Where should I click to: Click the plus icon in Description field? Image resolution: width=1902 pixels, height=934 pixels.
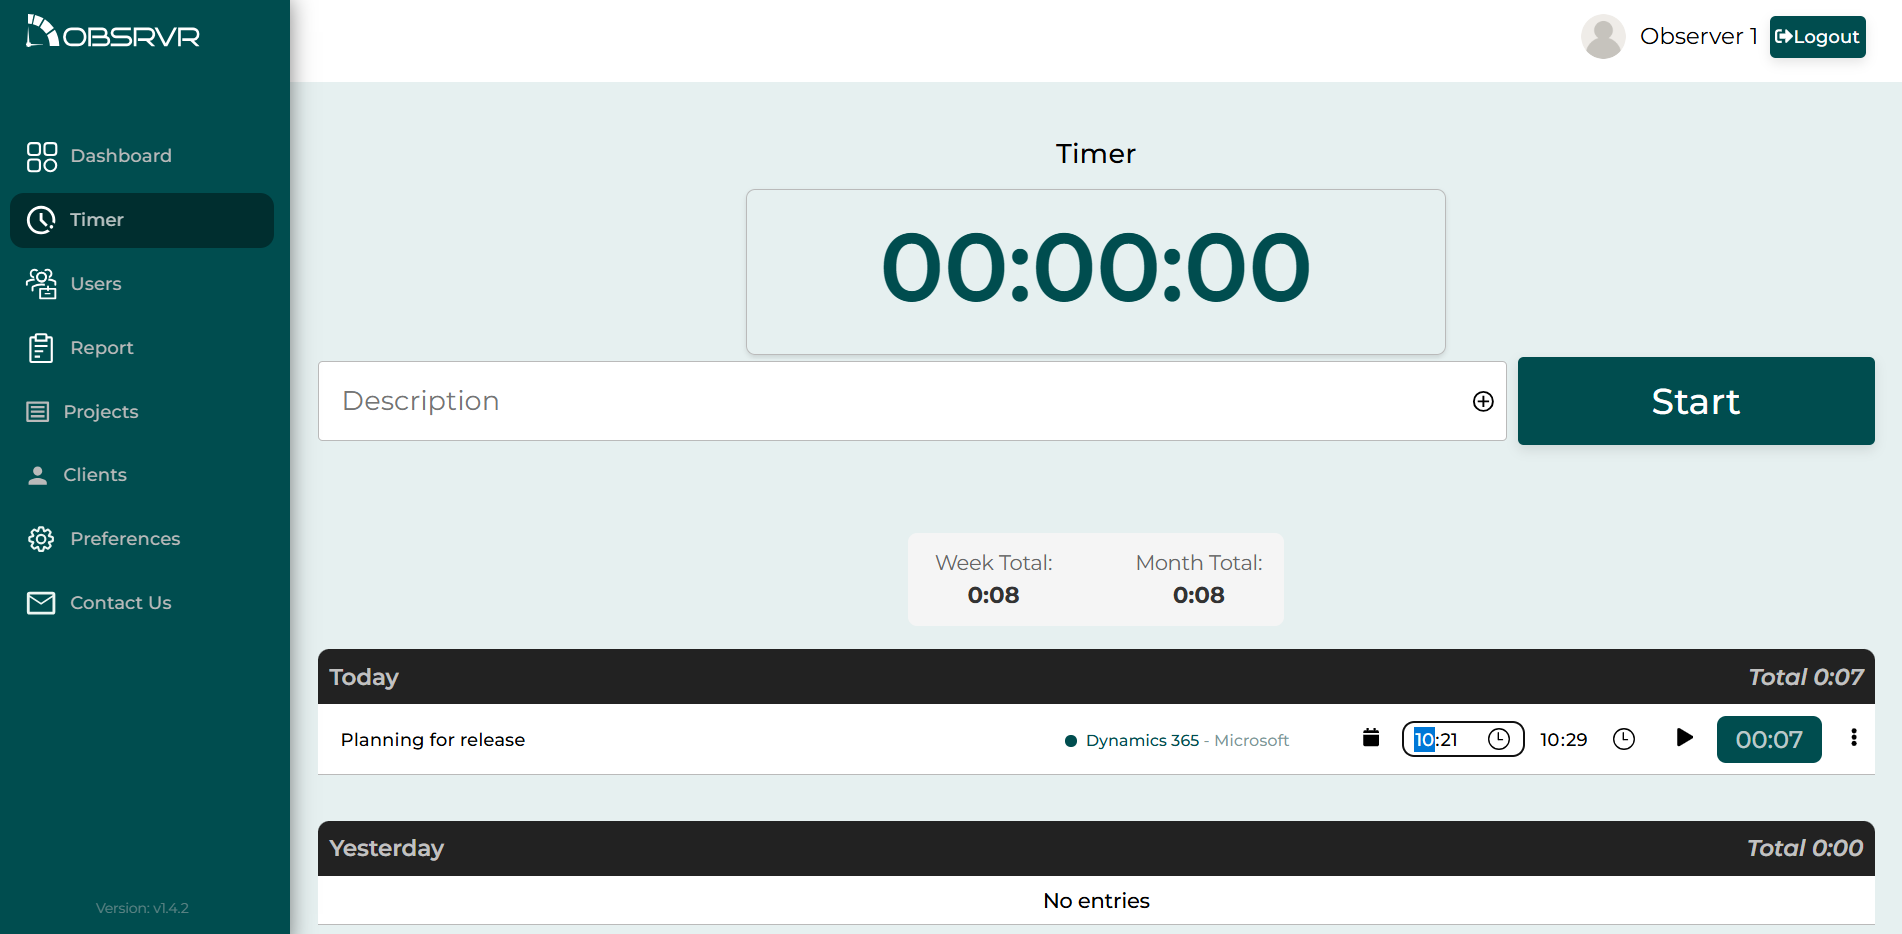click(1483, 401)
